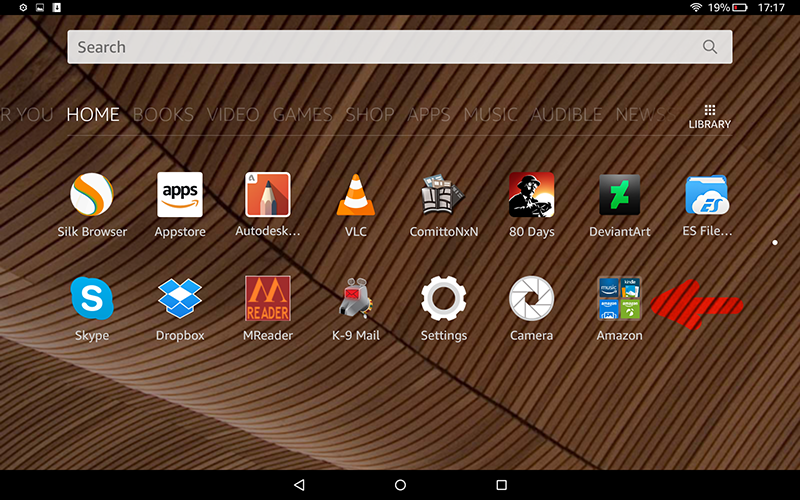Open the Dropbox app
The width and height of the screenshot is (800, 500).
180,299
